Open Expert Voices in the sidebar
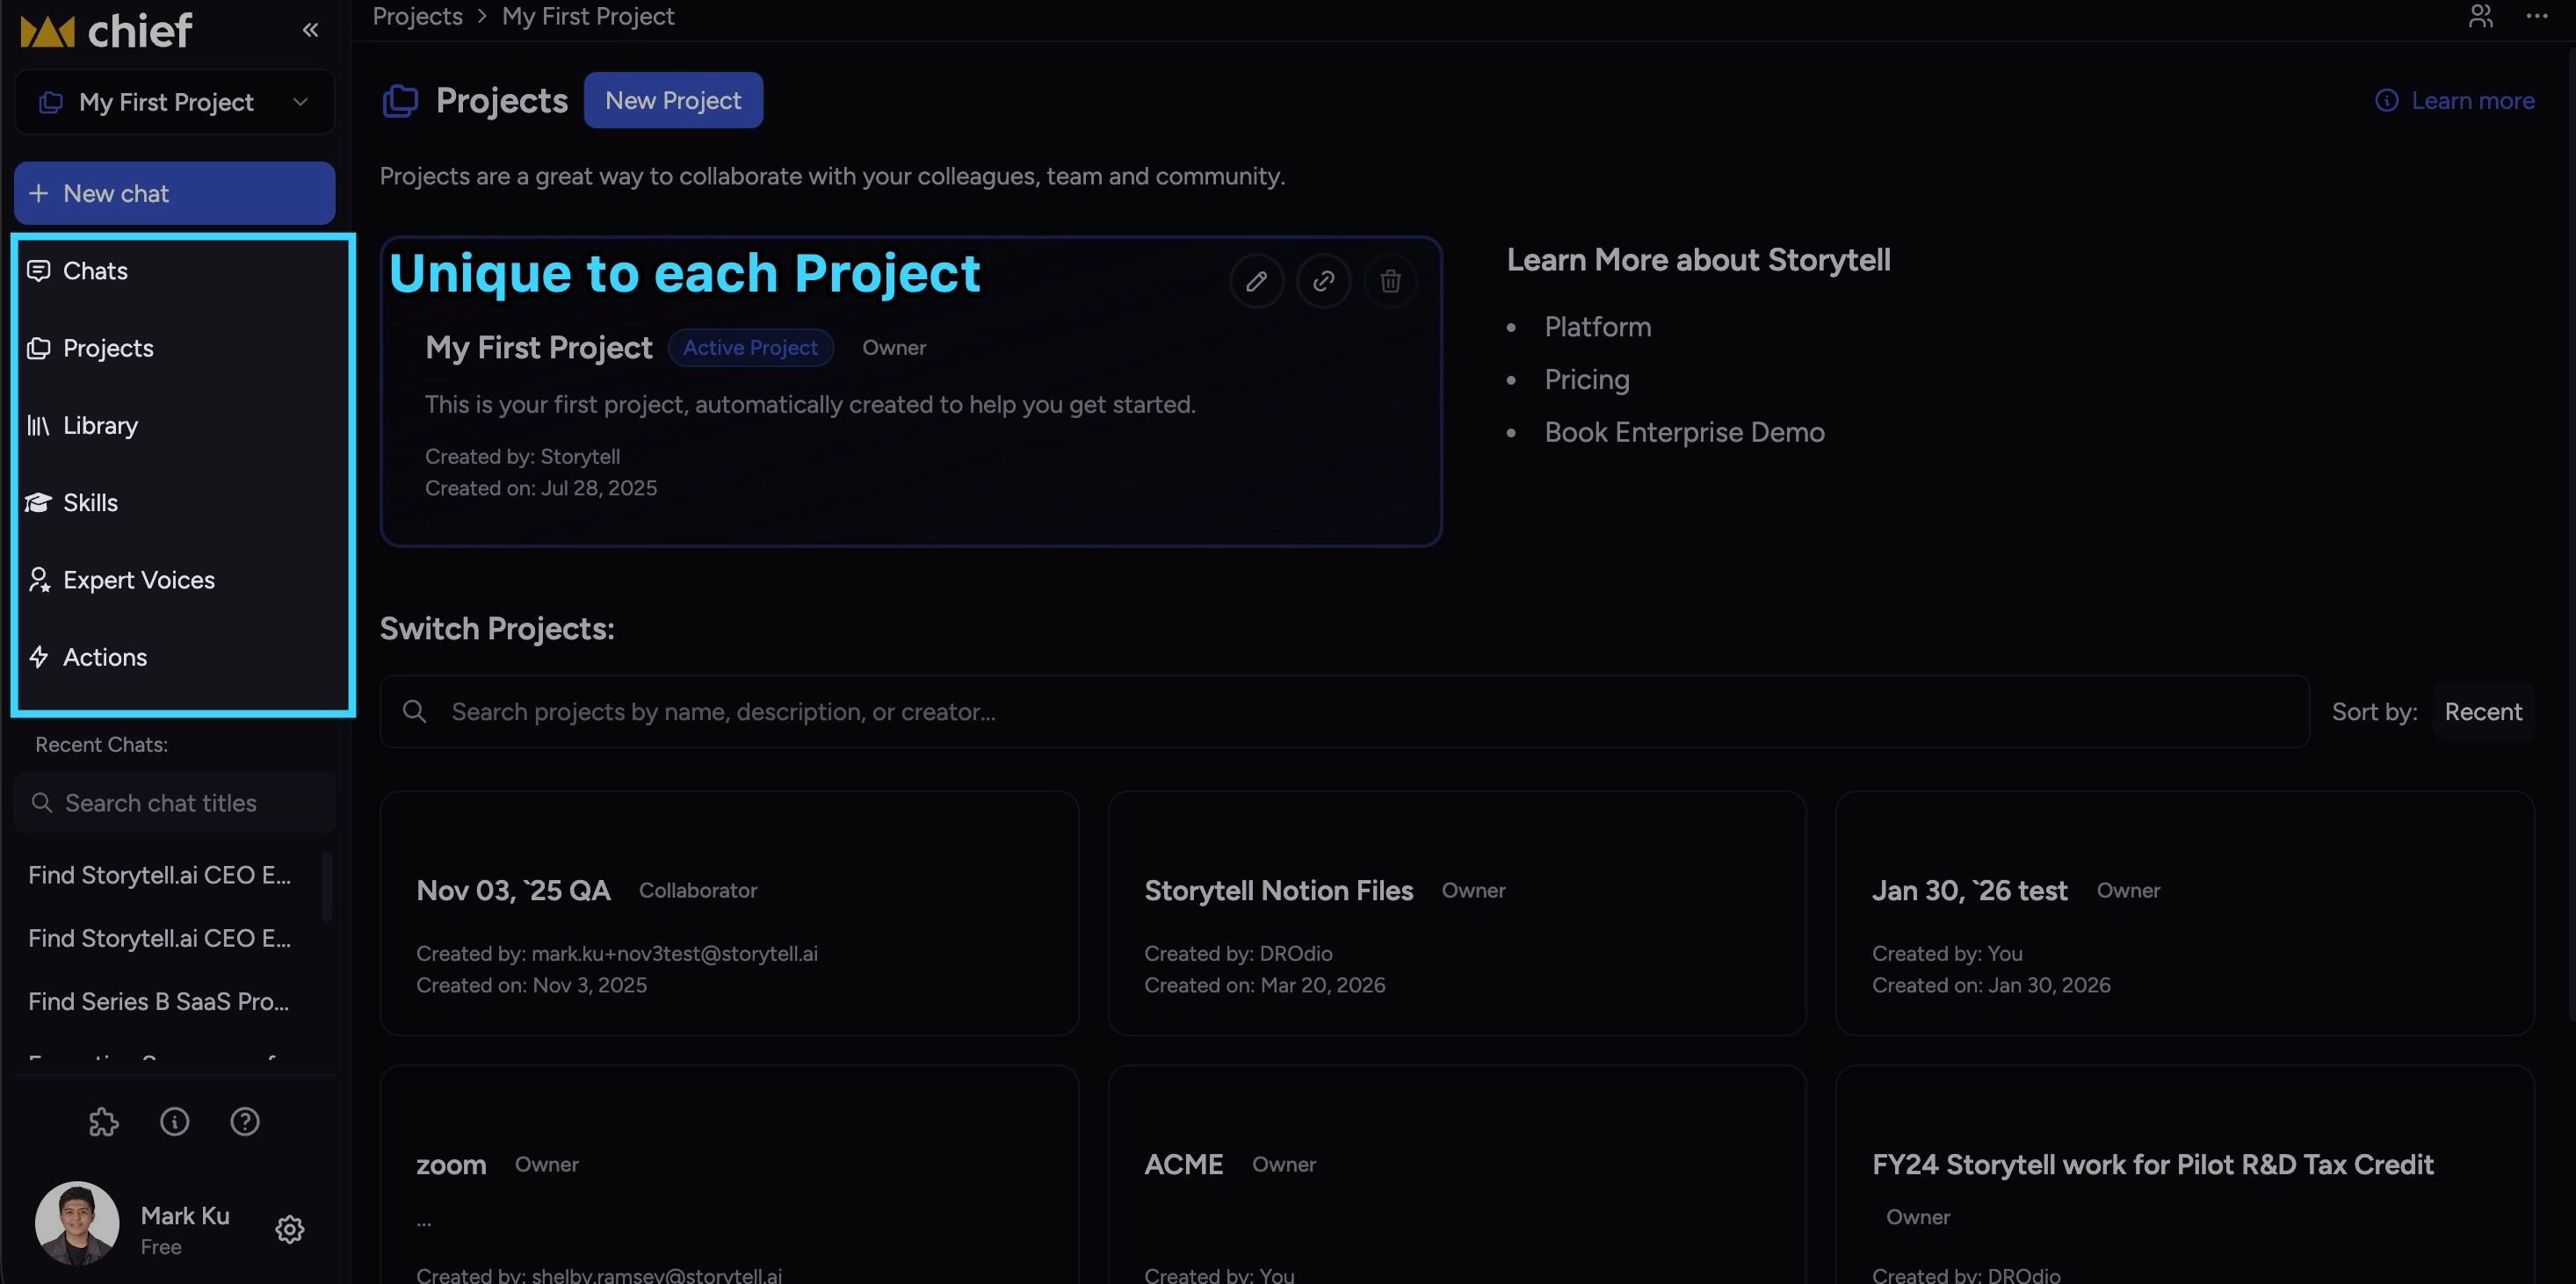The height and width of the screenshot is (1284, 2576). (x=138, y=580)
